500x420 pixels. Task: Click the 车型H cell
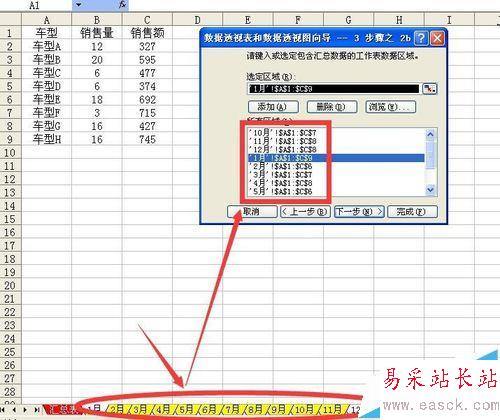[x=47, y=139]
